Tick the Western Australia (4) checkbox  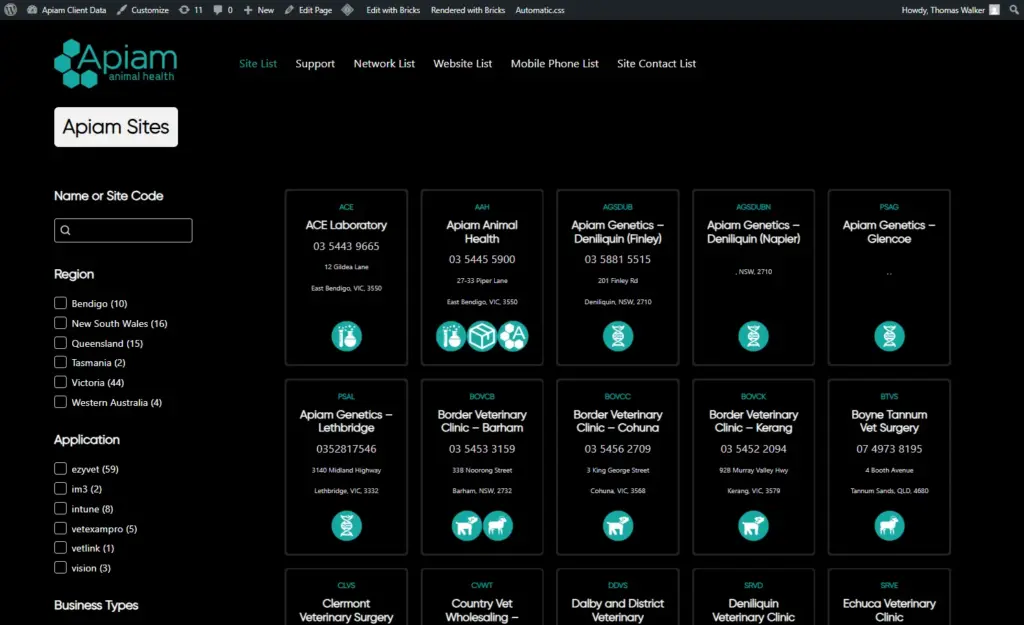(60, 402)
